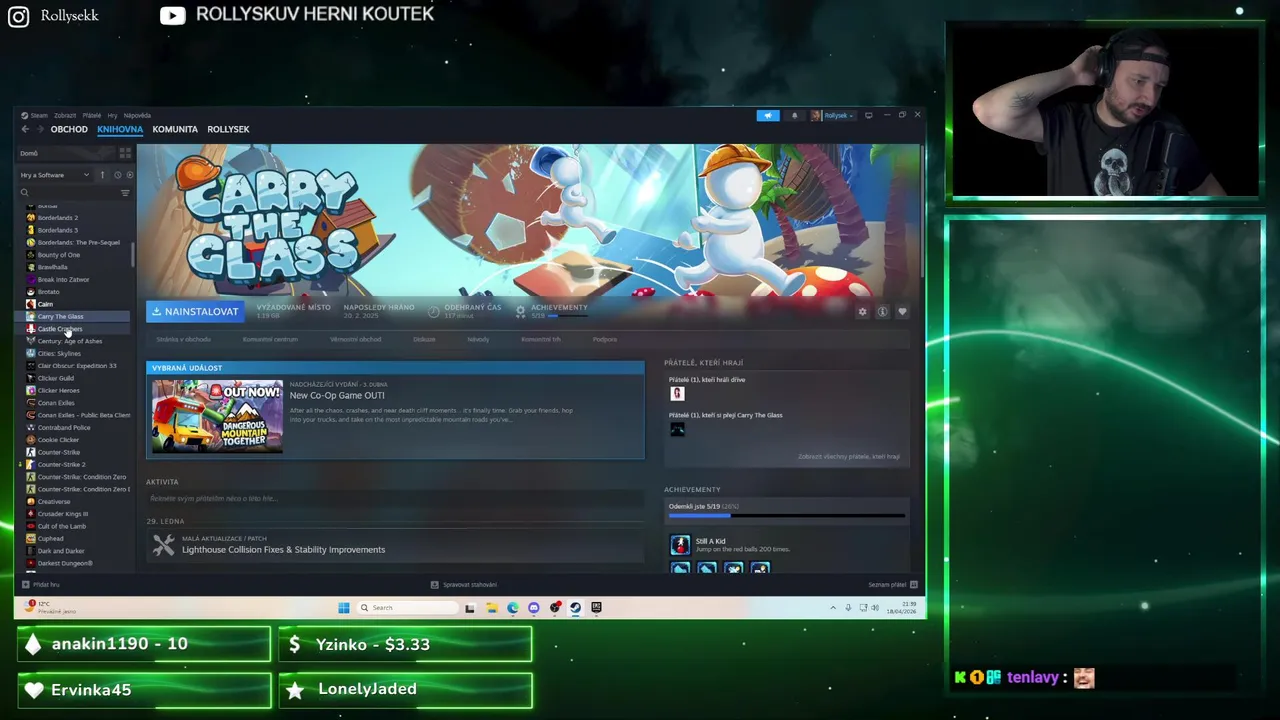Go back with the navigation arrow
The width and height of the screenshot is (1280, 720).
point(25,129)
